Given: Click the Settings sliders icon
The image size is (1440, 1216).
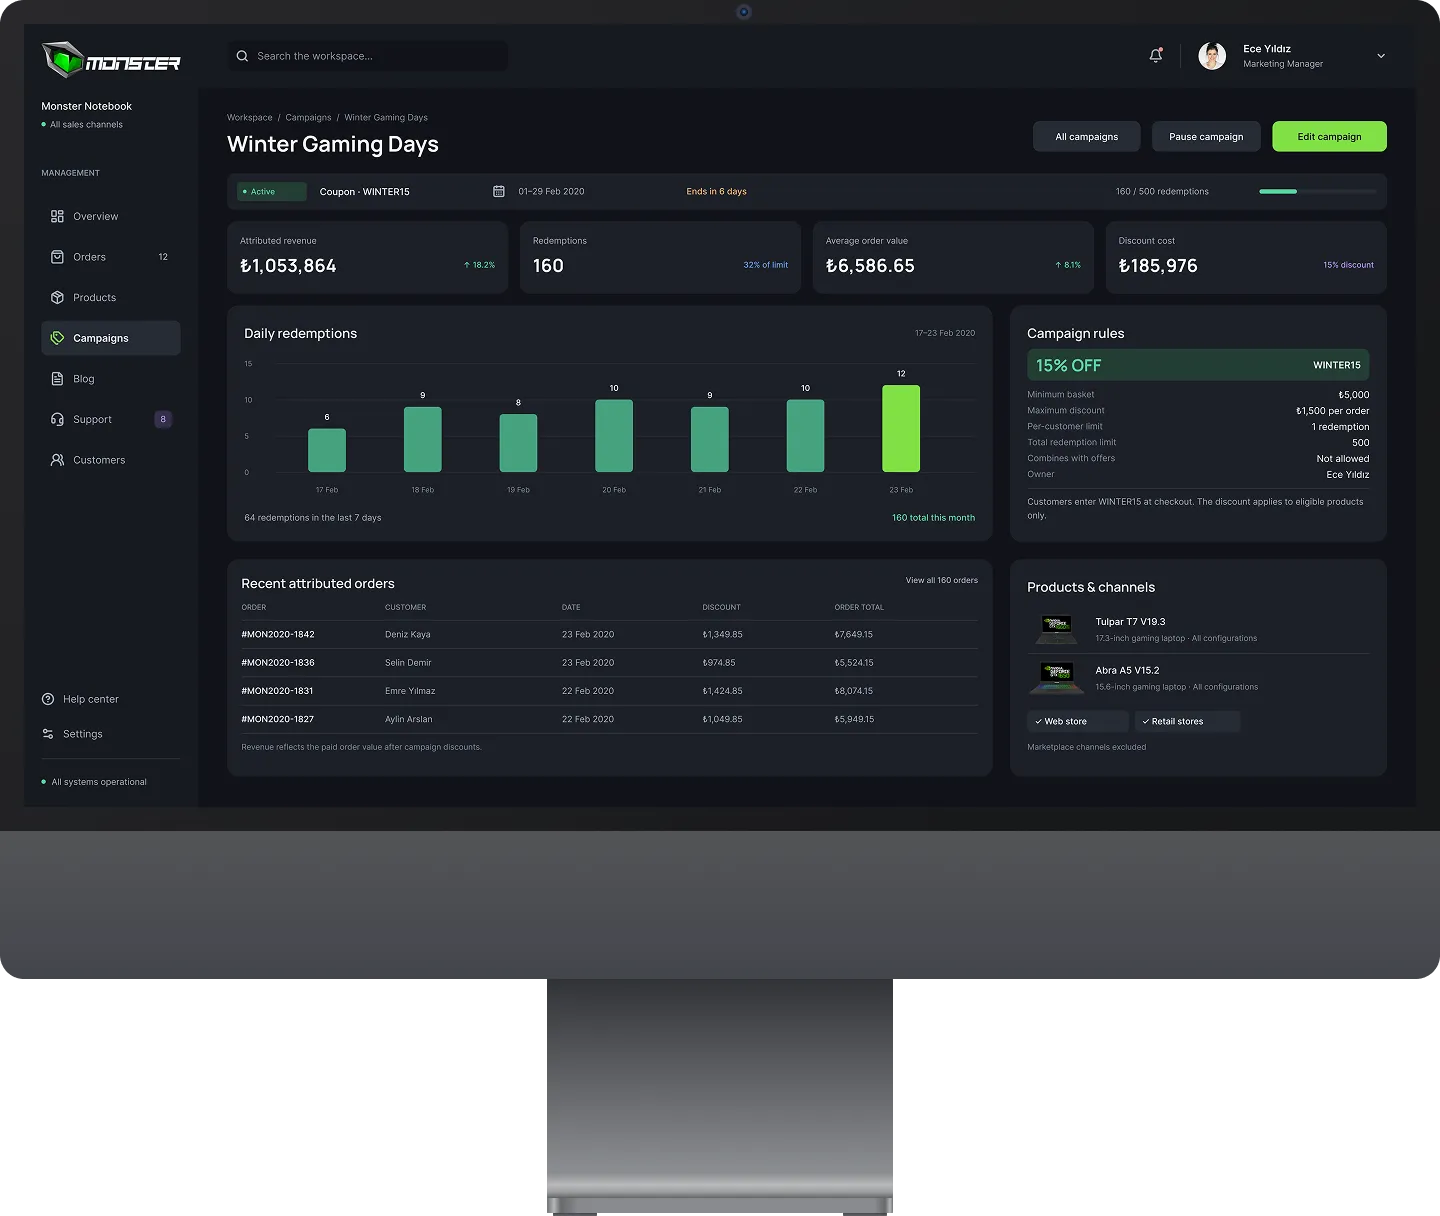Looking at the screenshot, I should 48,734.
